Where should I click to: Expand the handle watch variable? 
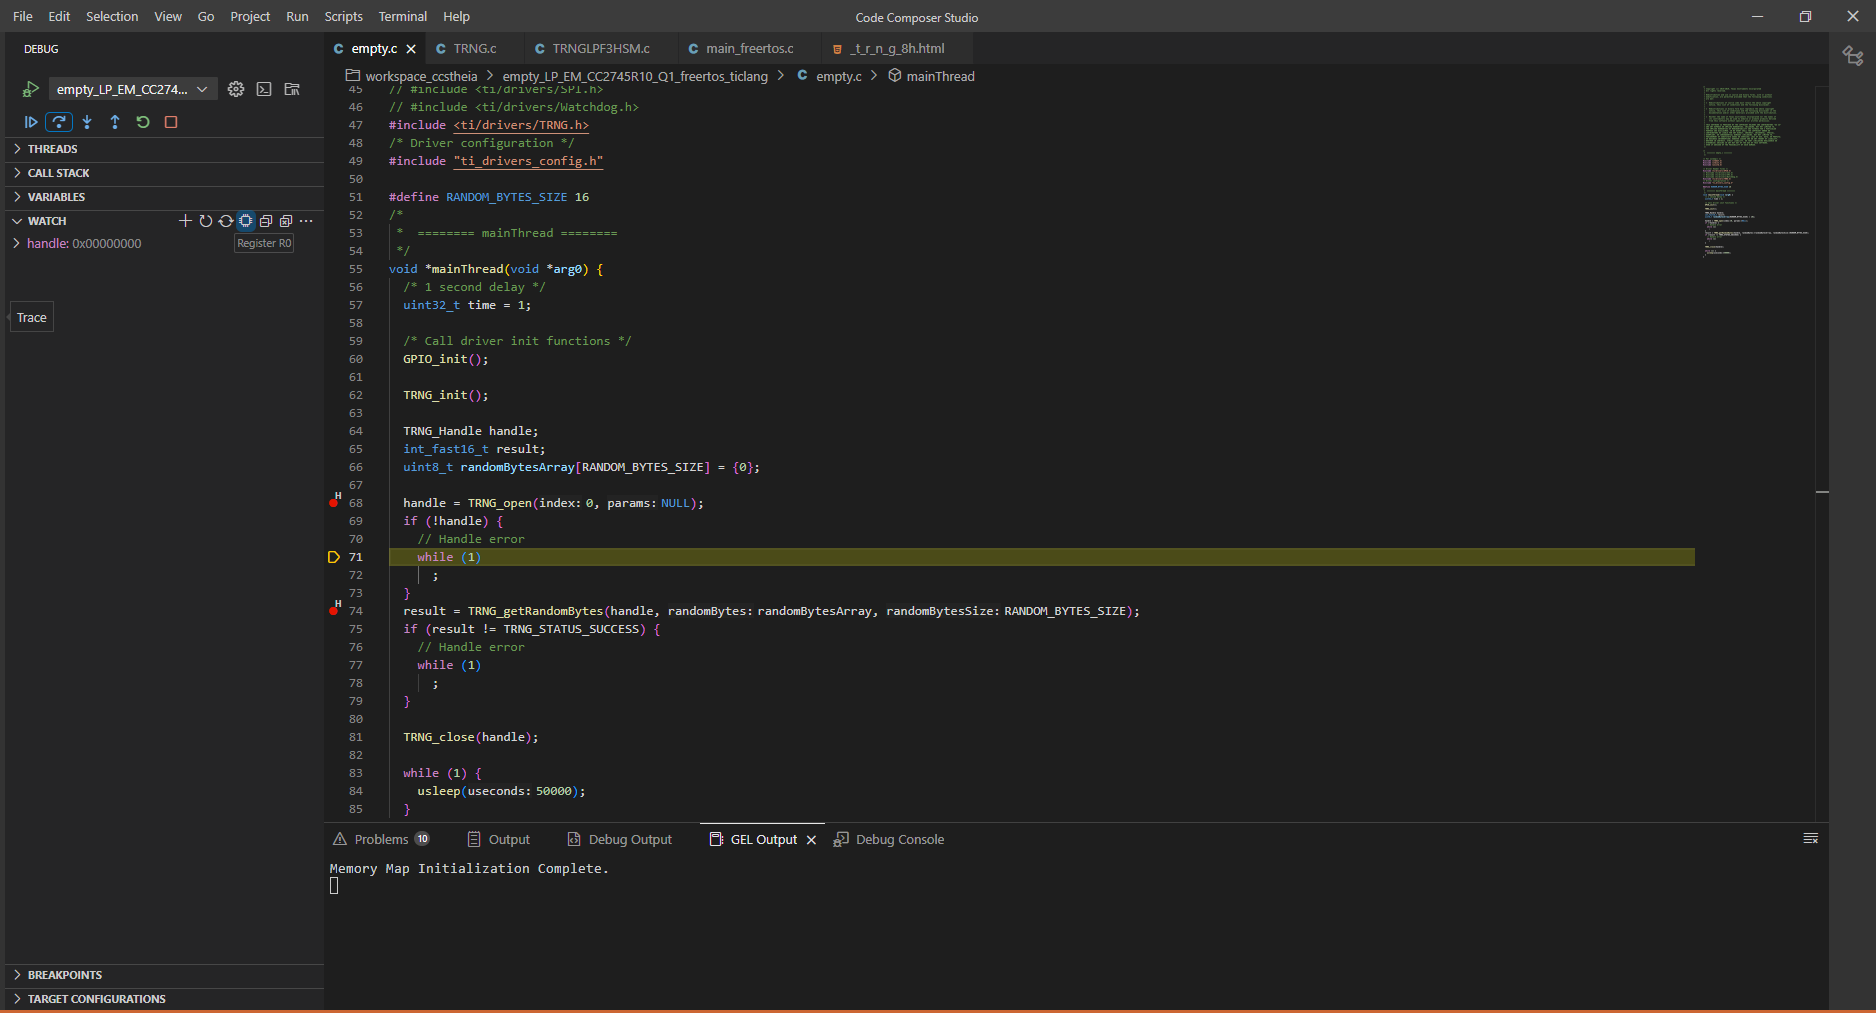pos(17,244)
